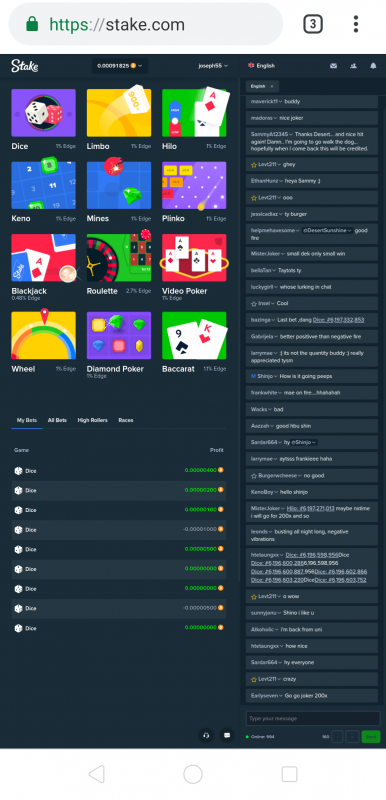Viewport: 386px width, 800px height.
Task: Launch the Mines game card
Action: [119, 185]
